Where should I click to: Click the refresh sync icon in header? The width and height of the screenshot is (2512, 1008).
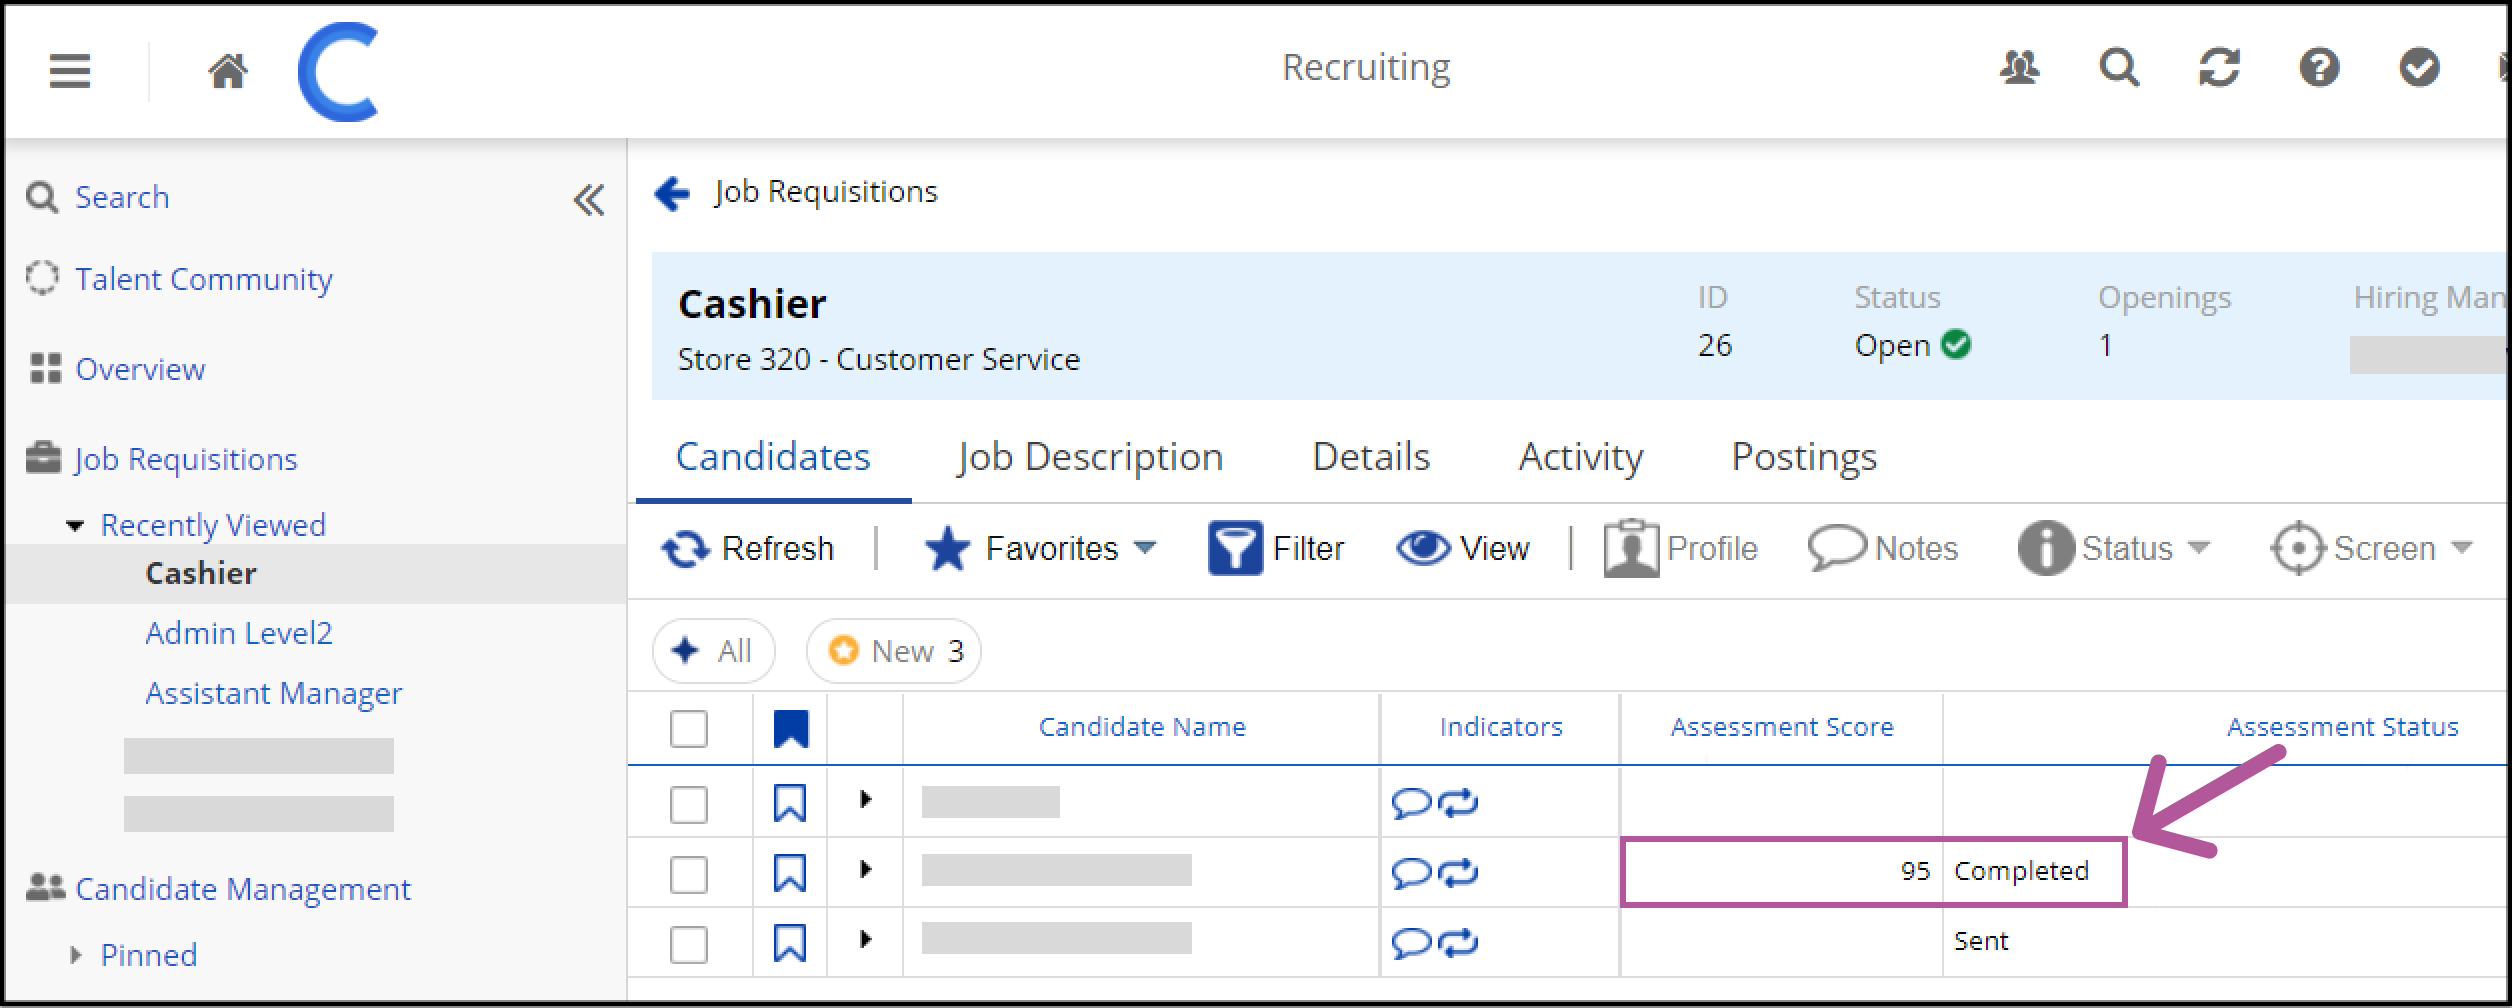click(2219, 68)
